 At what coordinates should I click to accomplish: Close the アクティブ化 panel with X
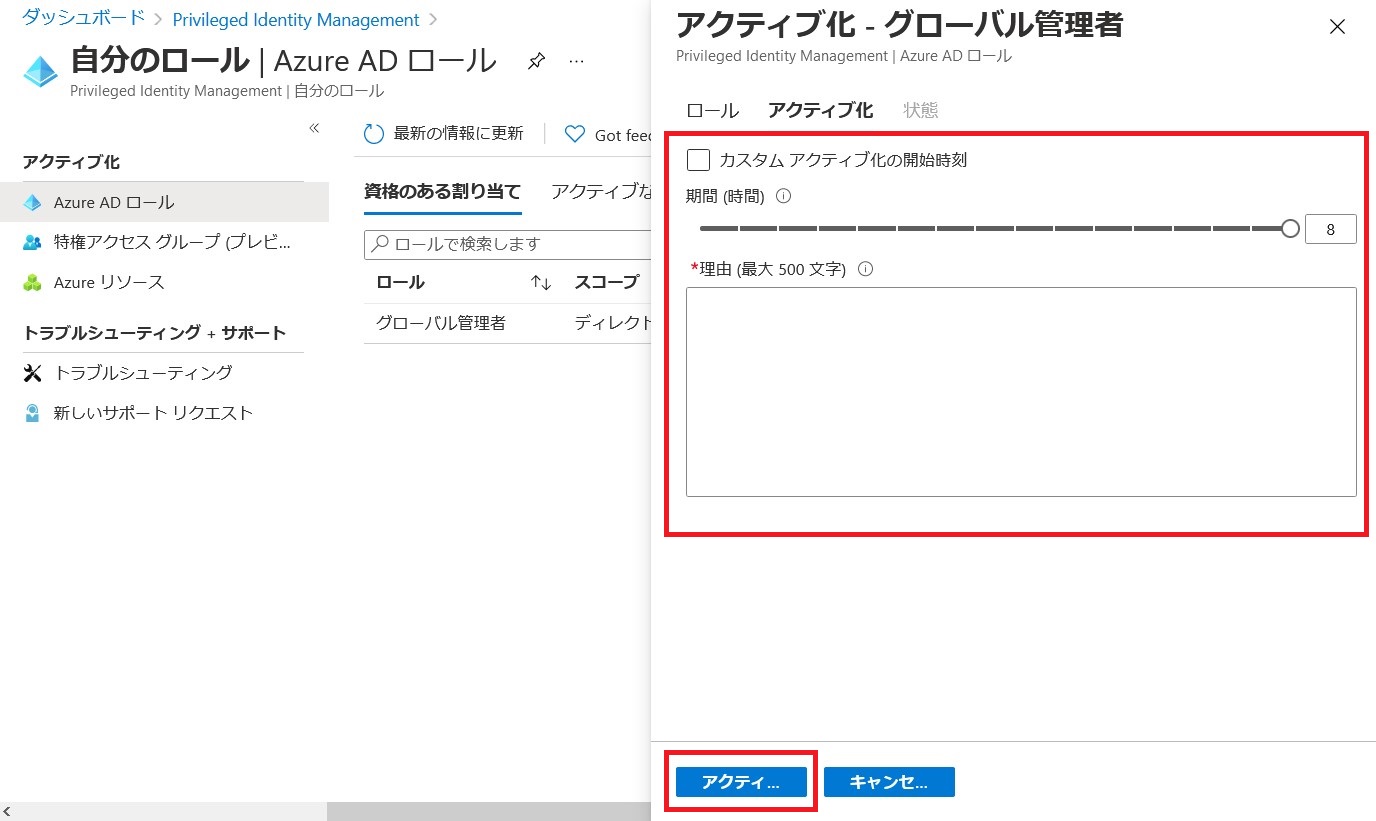pyautogui.click(x=1337, y=27)
